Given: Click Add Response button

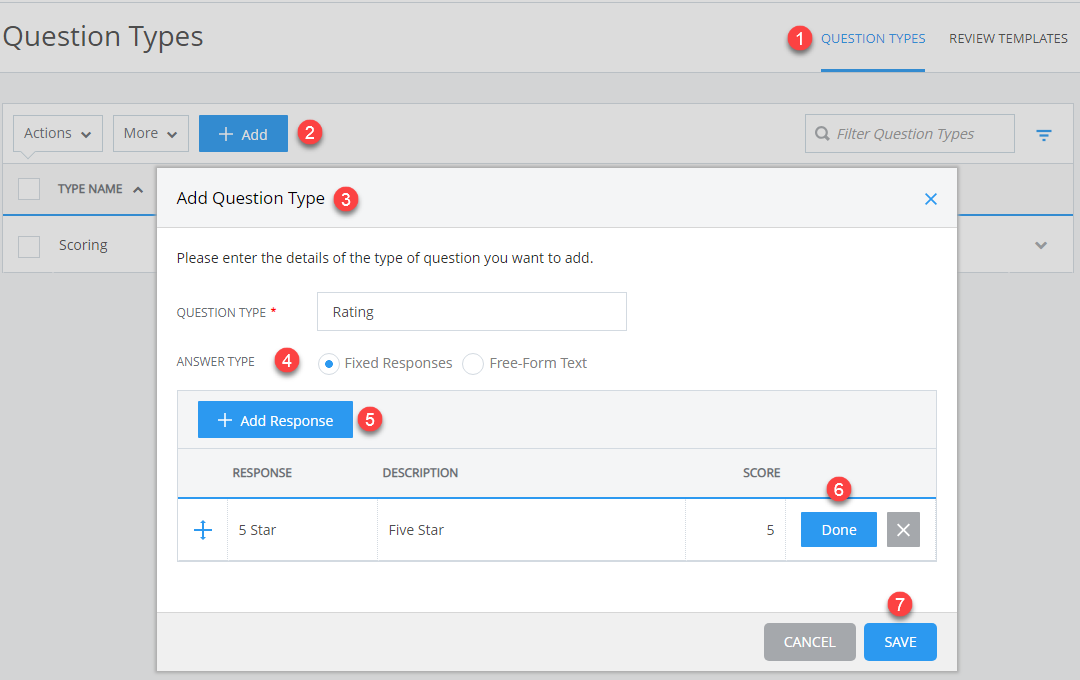Looking at the screenshot, I should [x=276, y=420].
